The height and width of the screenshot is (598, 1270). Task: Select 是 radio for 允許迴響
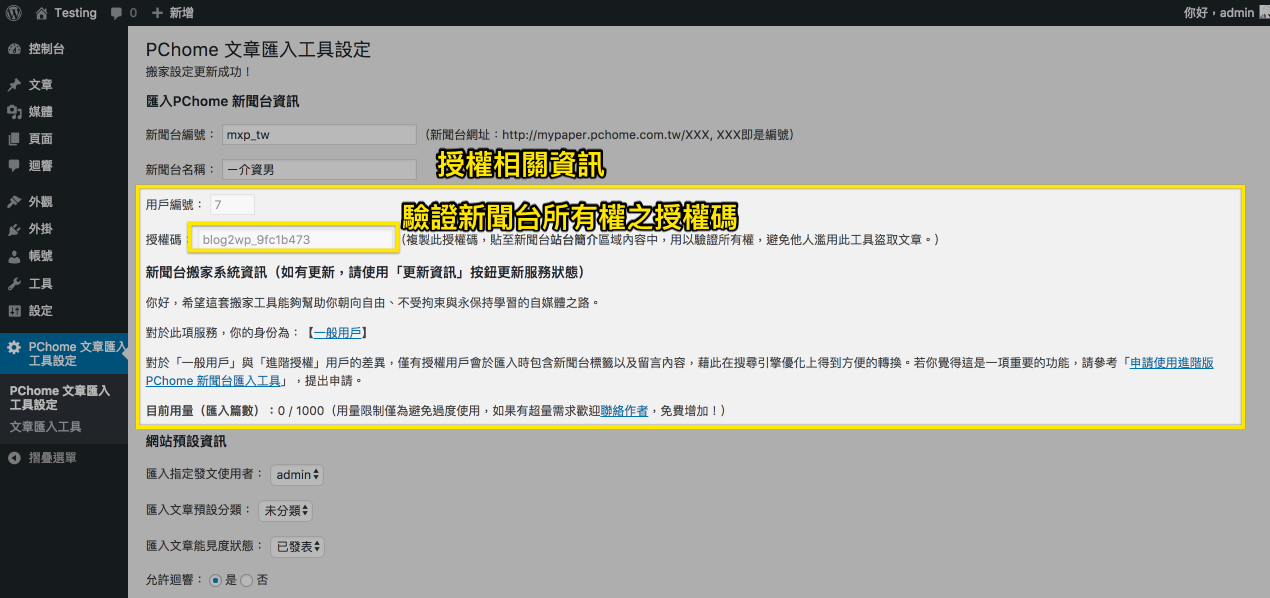coord(215,580)
